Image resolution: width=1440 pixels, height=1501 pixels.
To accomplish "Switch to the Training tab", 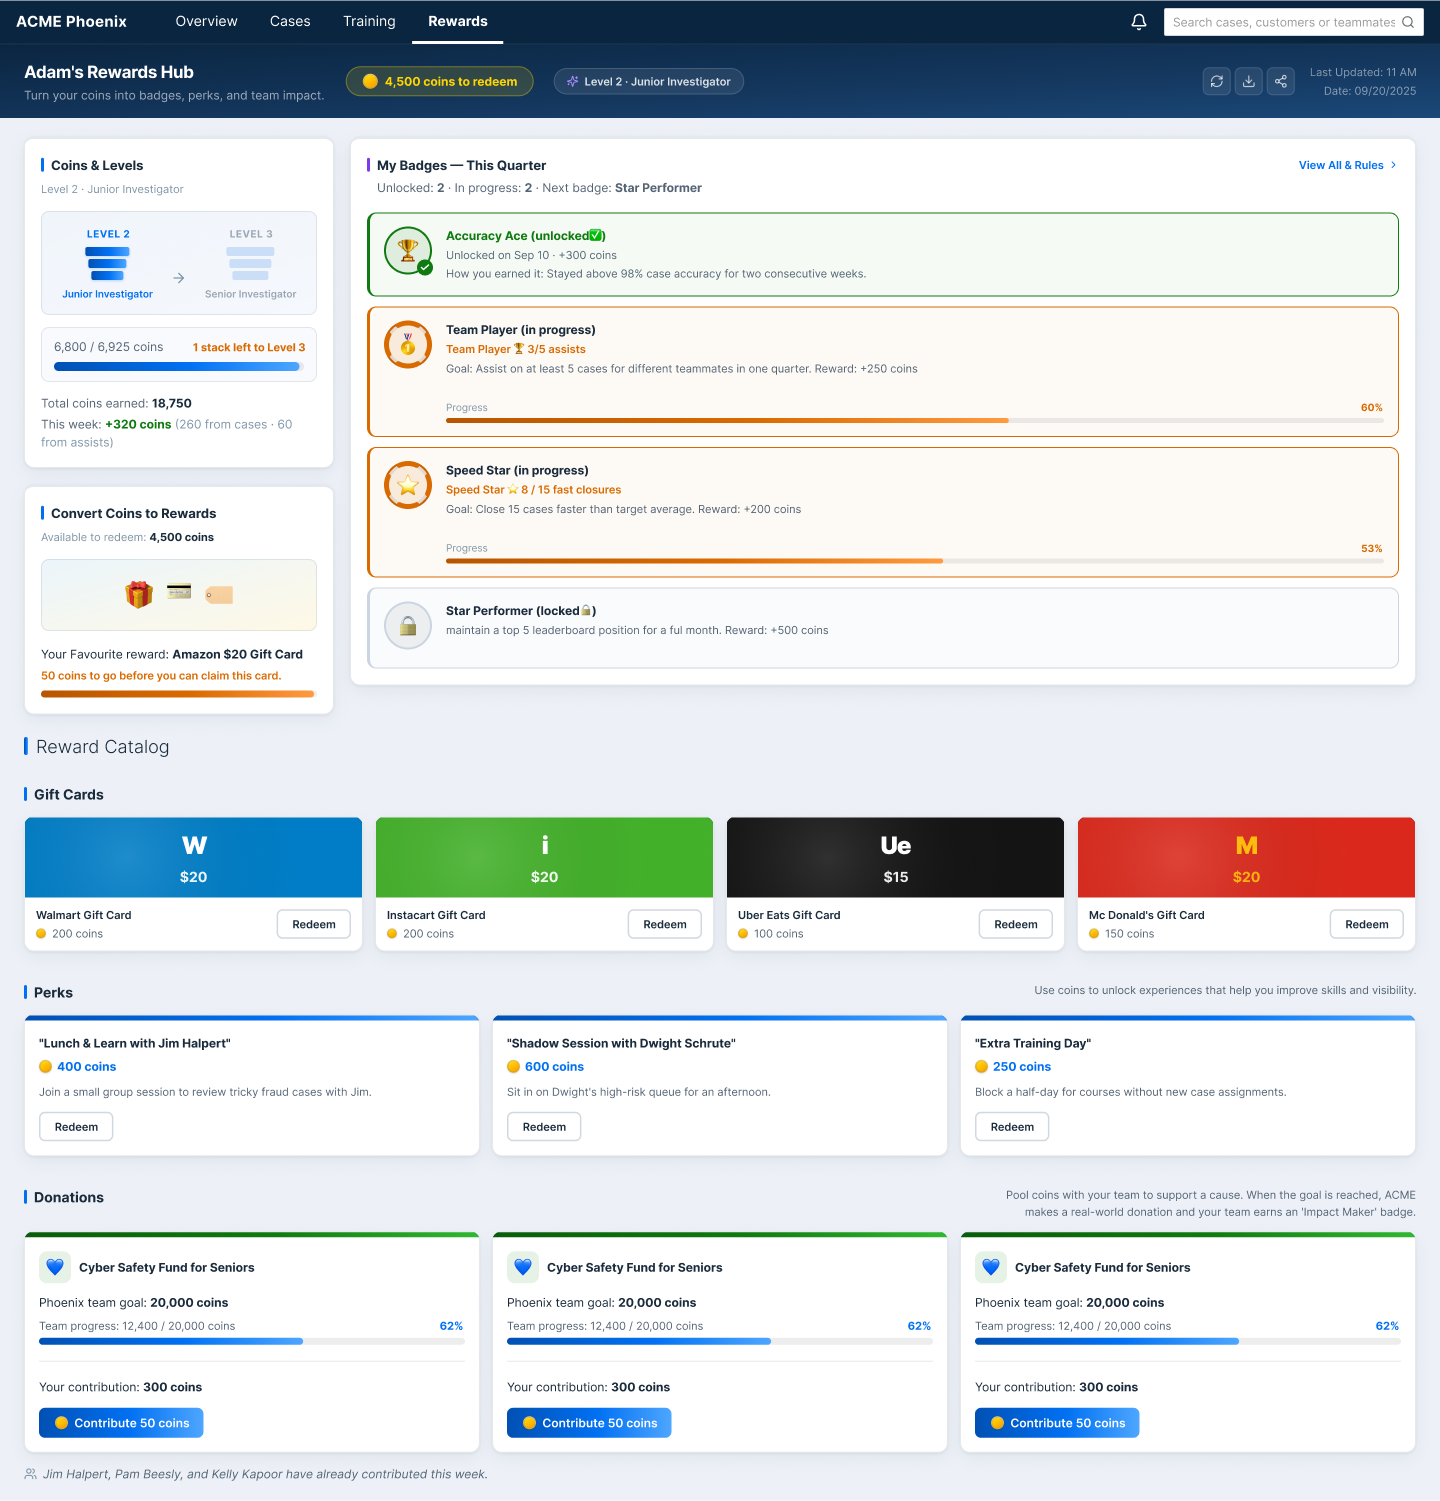I will coord(369,21).
